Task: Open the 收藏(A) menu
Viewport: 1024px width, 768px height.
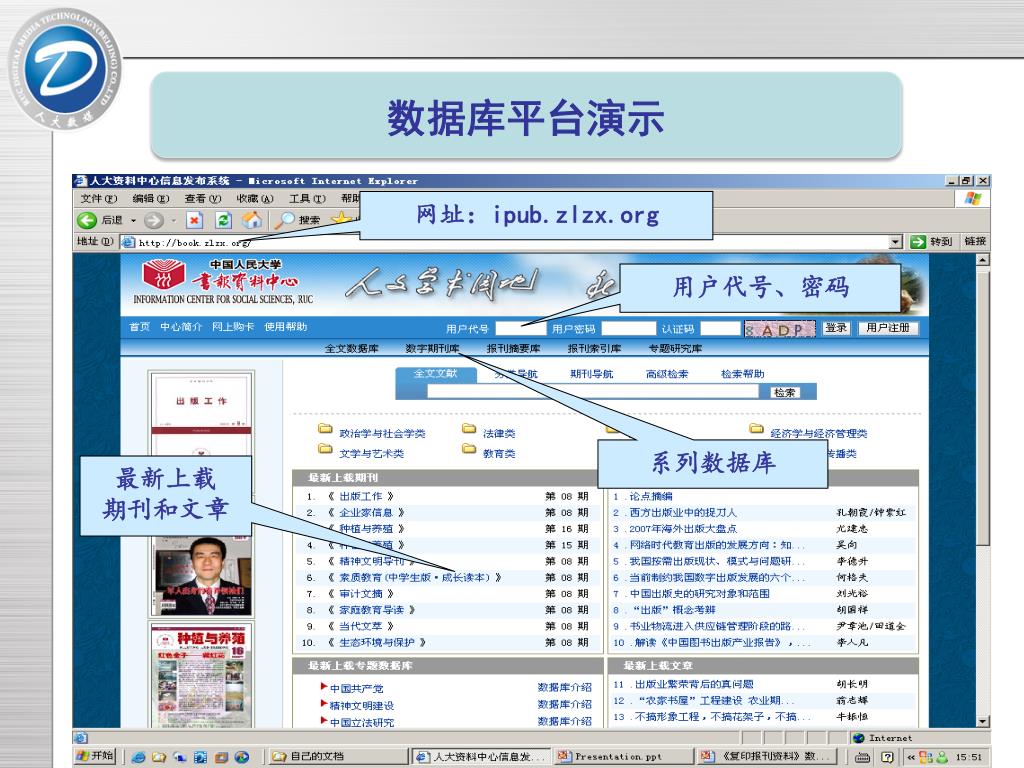Action: click(255, 199)
